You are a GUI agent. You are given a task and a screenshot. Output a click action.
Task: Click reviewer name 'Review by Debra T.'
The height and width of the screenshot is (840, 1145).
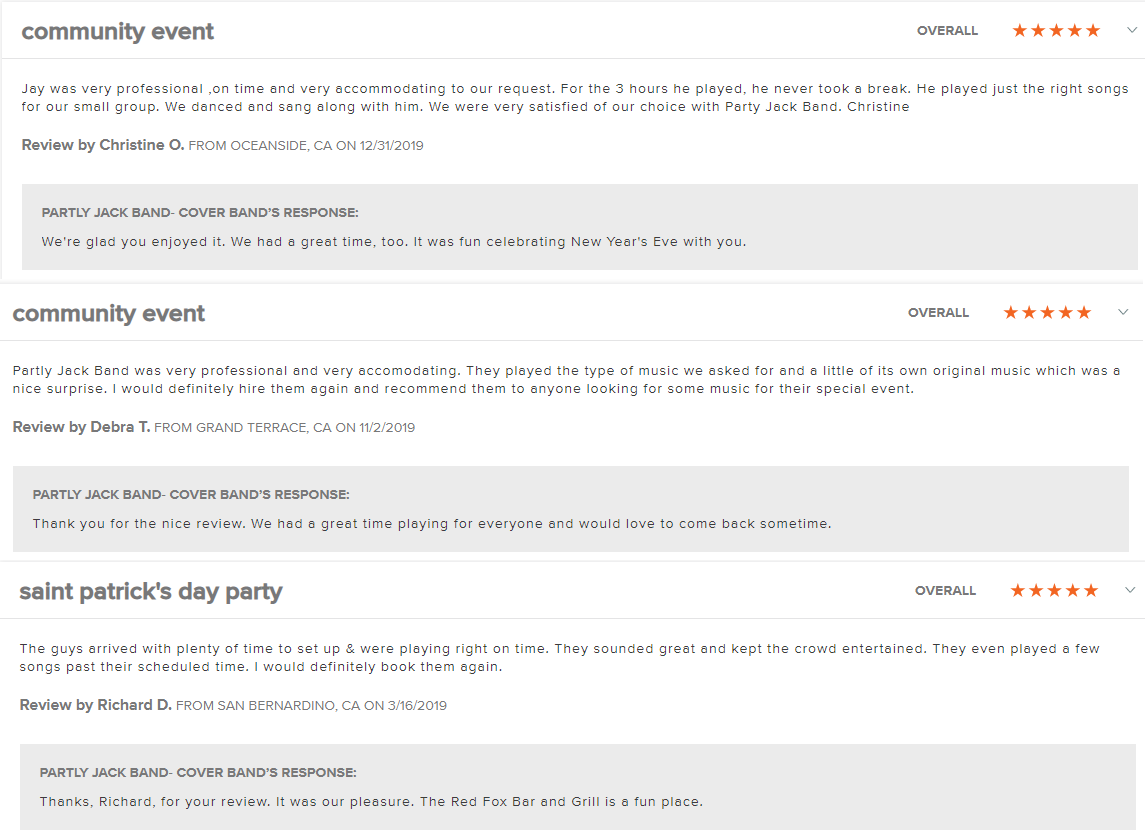(81, 427)
